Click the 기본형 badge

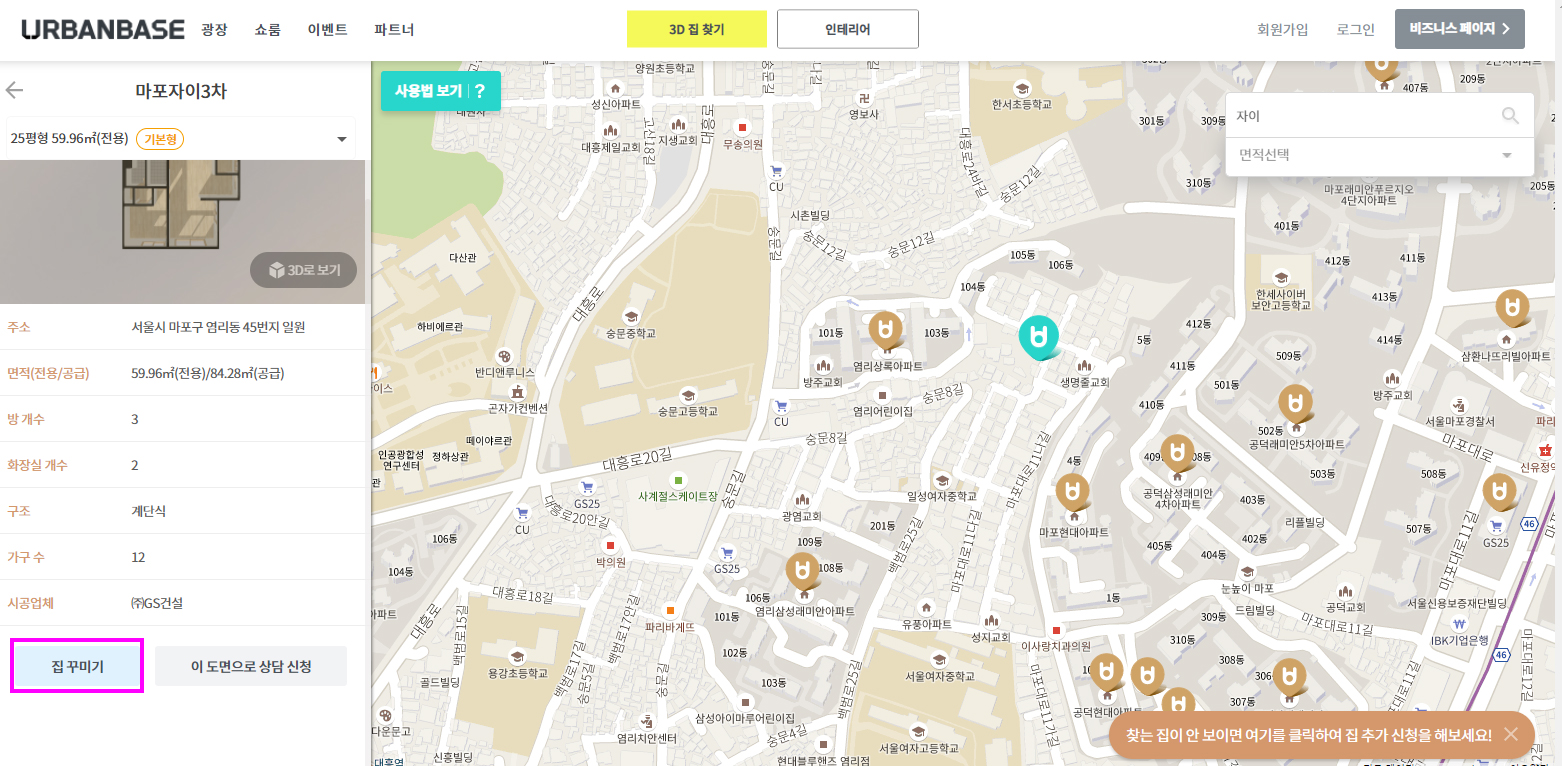point(160,138)
